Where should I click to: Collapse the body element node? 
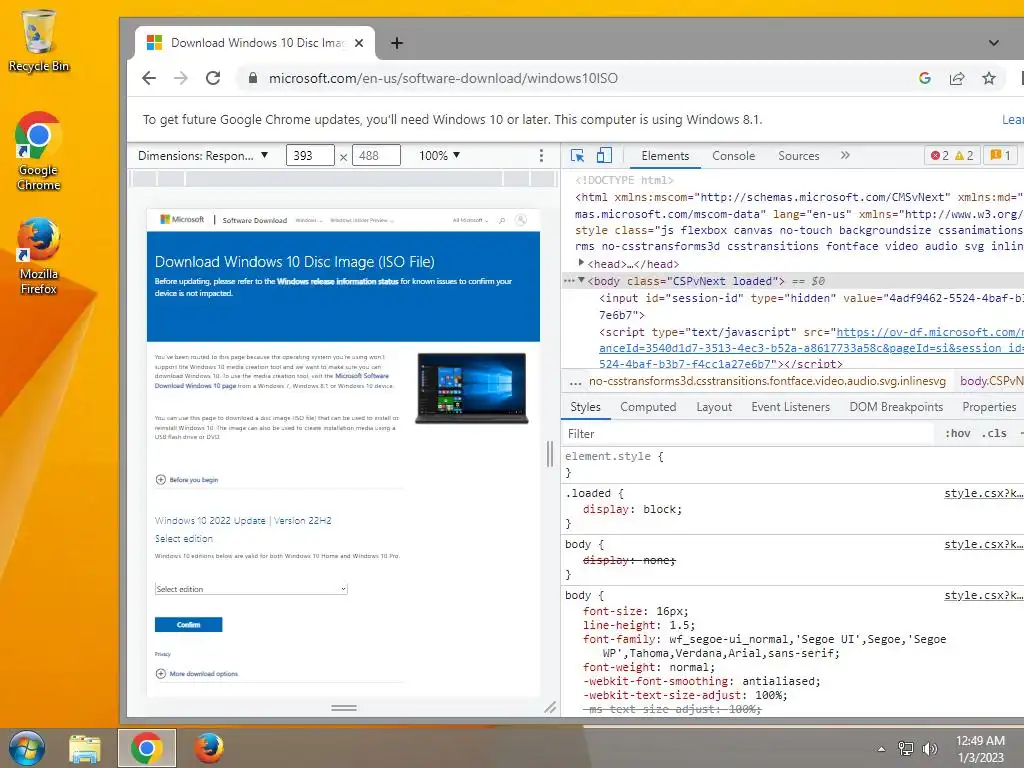(581, 281)
